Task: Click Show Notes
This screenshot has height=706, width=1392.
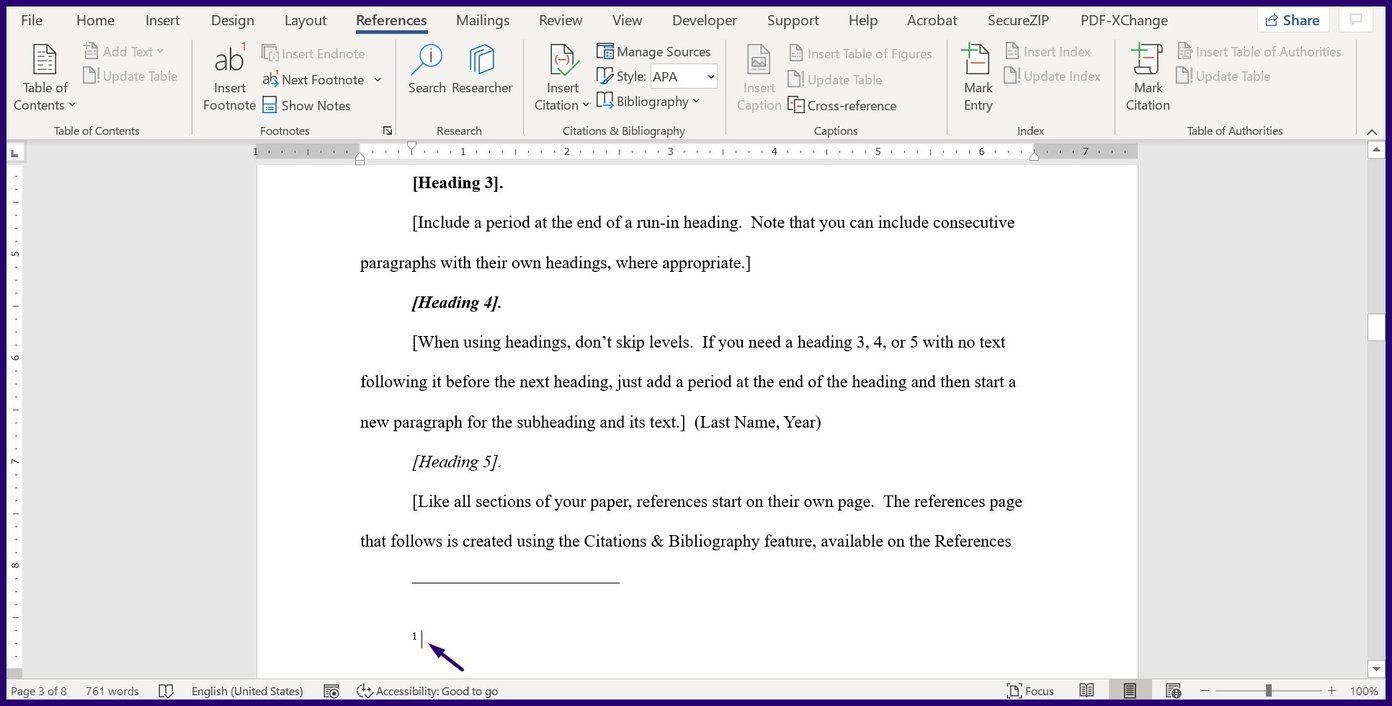Action: (306, 105)
